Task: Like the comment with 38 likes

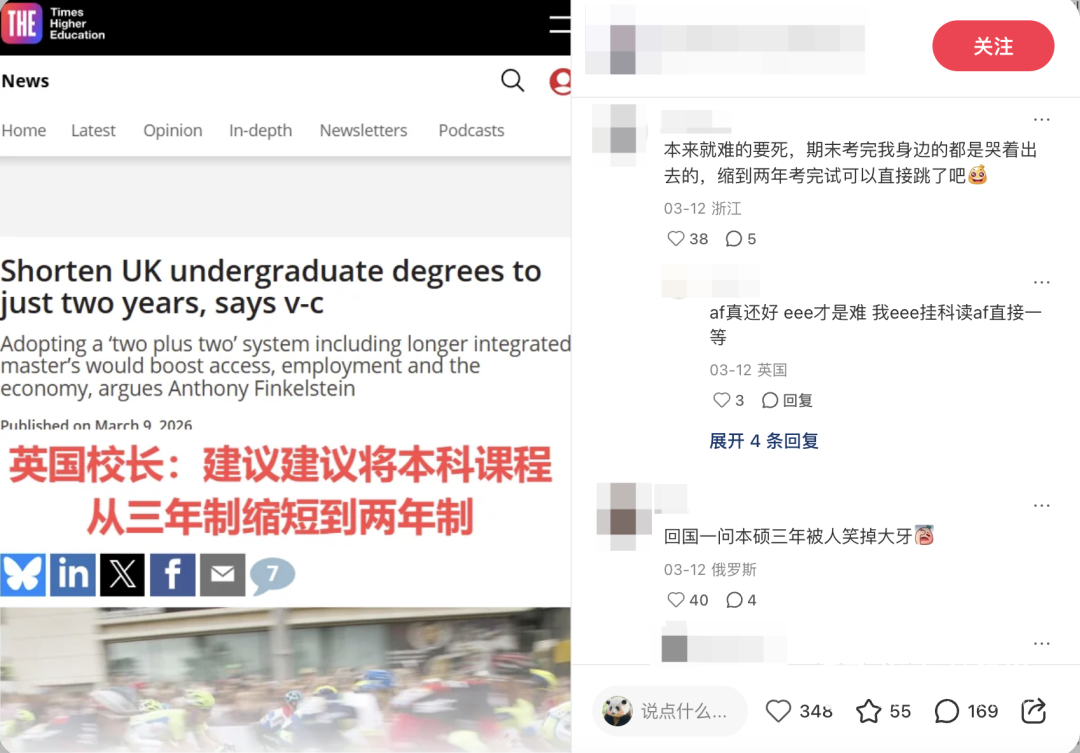Action: click(x=676, y=238)
